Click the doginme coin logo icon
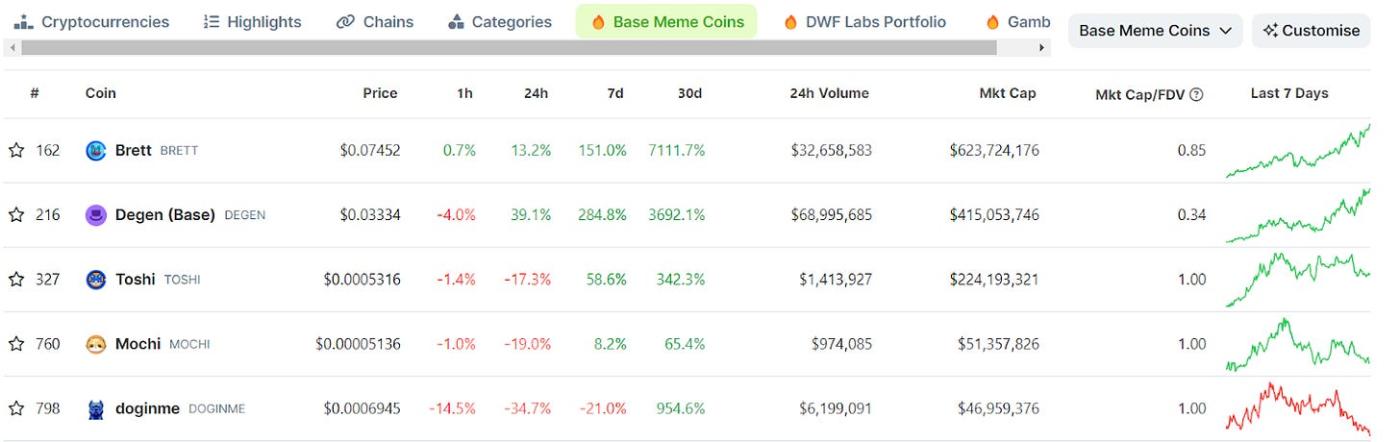The height and width of the screenshot is (442, 1400). click(96, 408)
